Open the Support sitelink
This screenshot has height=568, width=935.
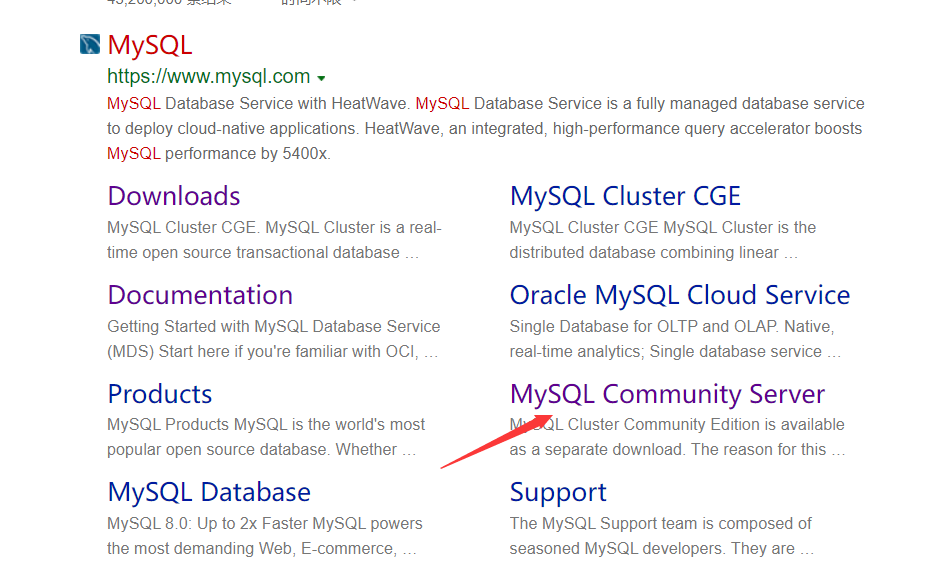[x=558, y=492]
